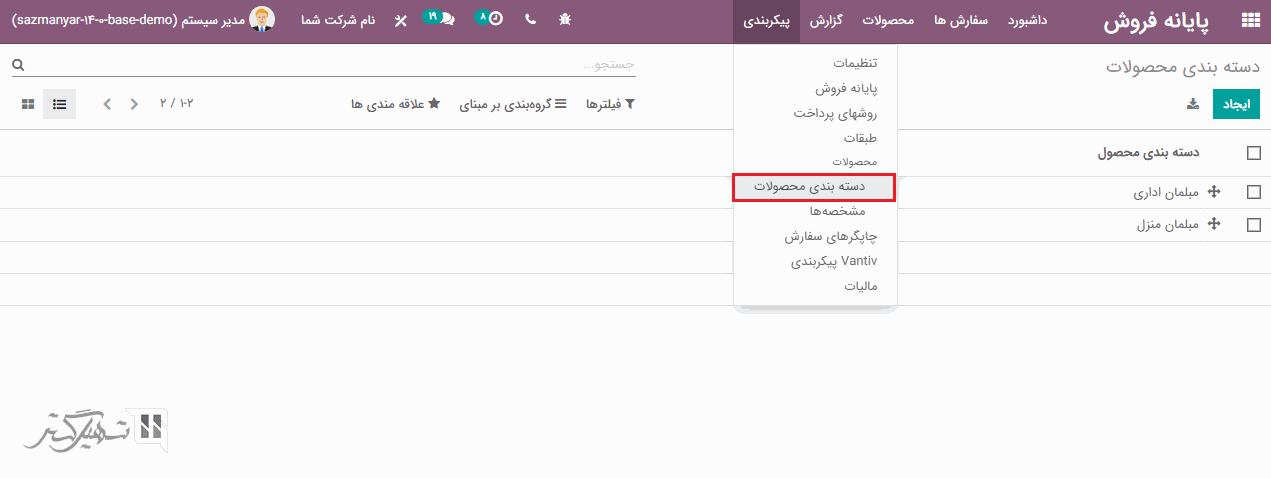
Task: Open the conversations chat icon
Action: point(443,20)
